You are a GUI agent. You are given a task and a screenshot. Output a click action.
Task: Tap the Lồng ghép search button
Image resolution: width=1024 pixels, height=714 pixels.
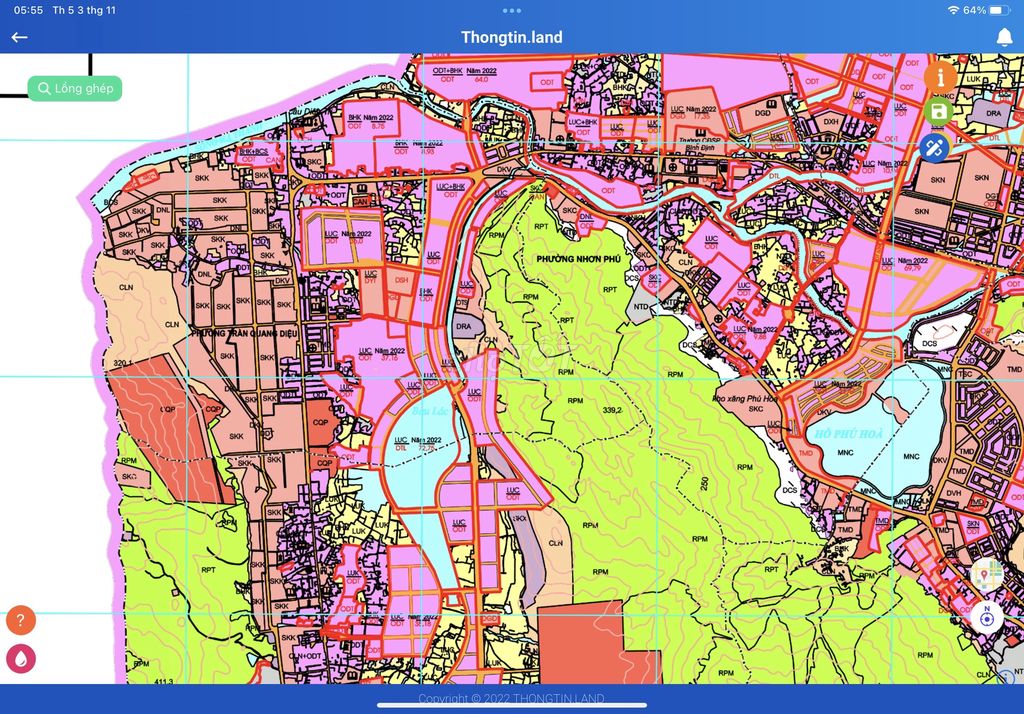click(x=74, y=88)
